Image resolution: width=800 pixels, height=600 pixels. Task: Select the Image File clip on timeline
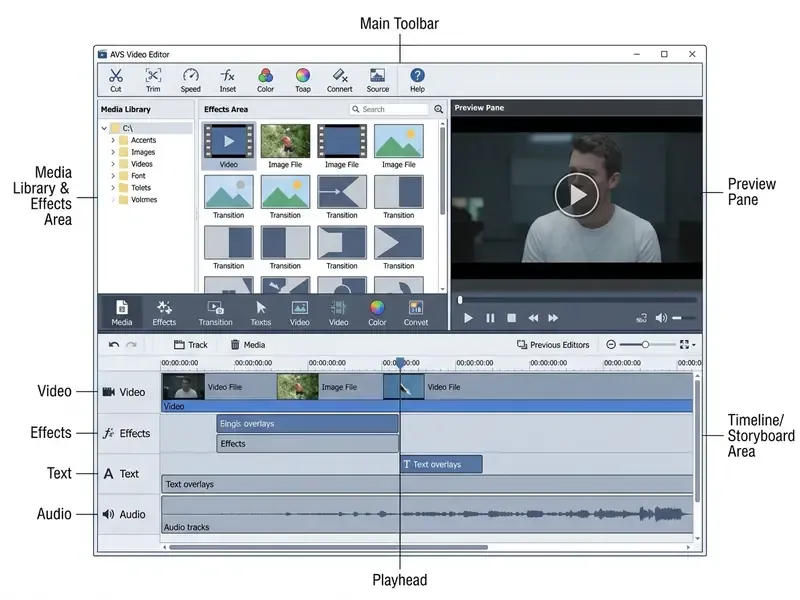(330, 387)
